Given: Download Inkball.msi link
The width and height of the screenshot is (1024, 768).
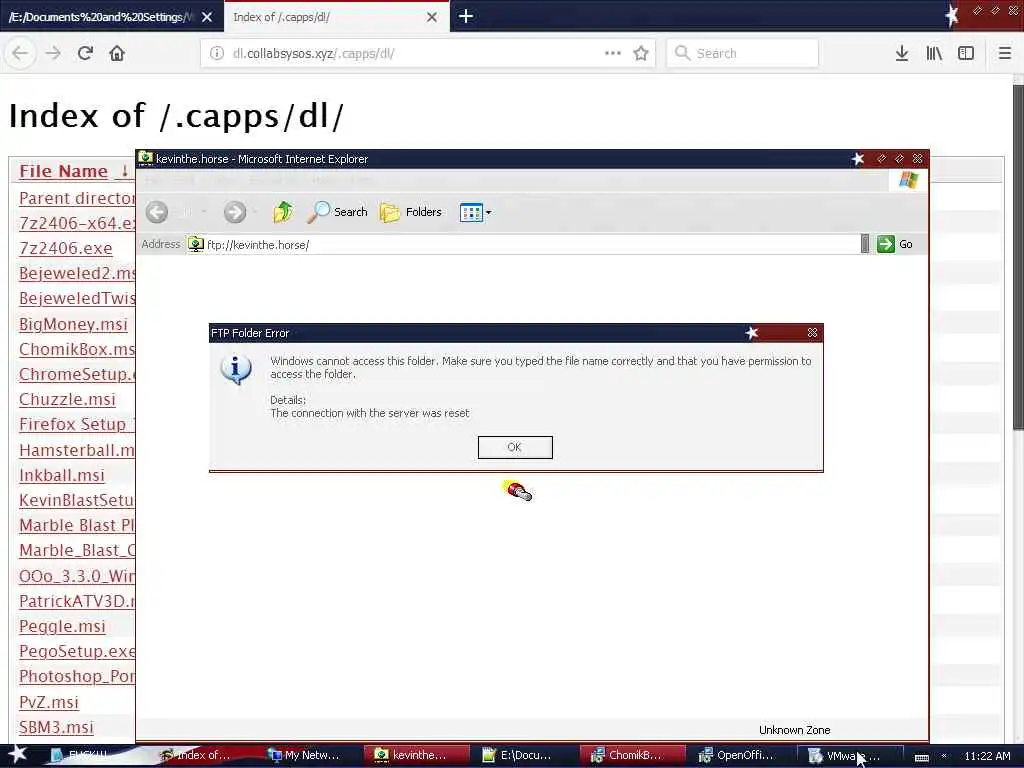Looking at the screenshot, I should (x=62, y=475).
